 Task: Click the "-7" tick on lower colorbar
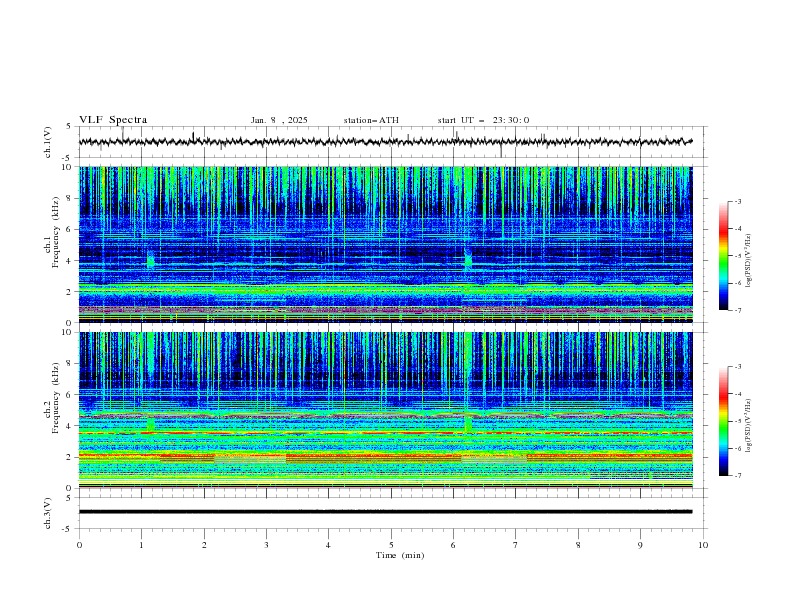[x=737, y=475]
